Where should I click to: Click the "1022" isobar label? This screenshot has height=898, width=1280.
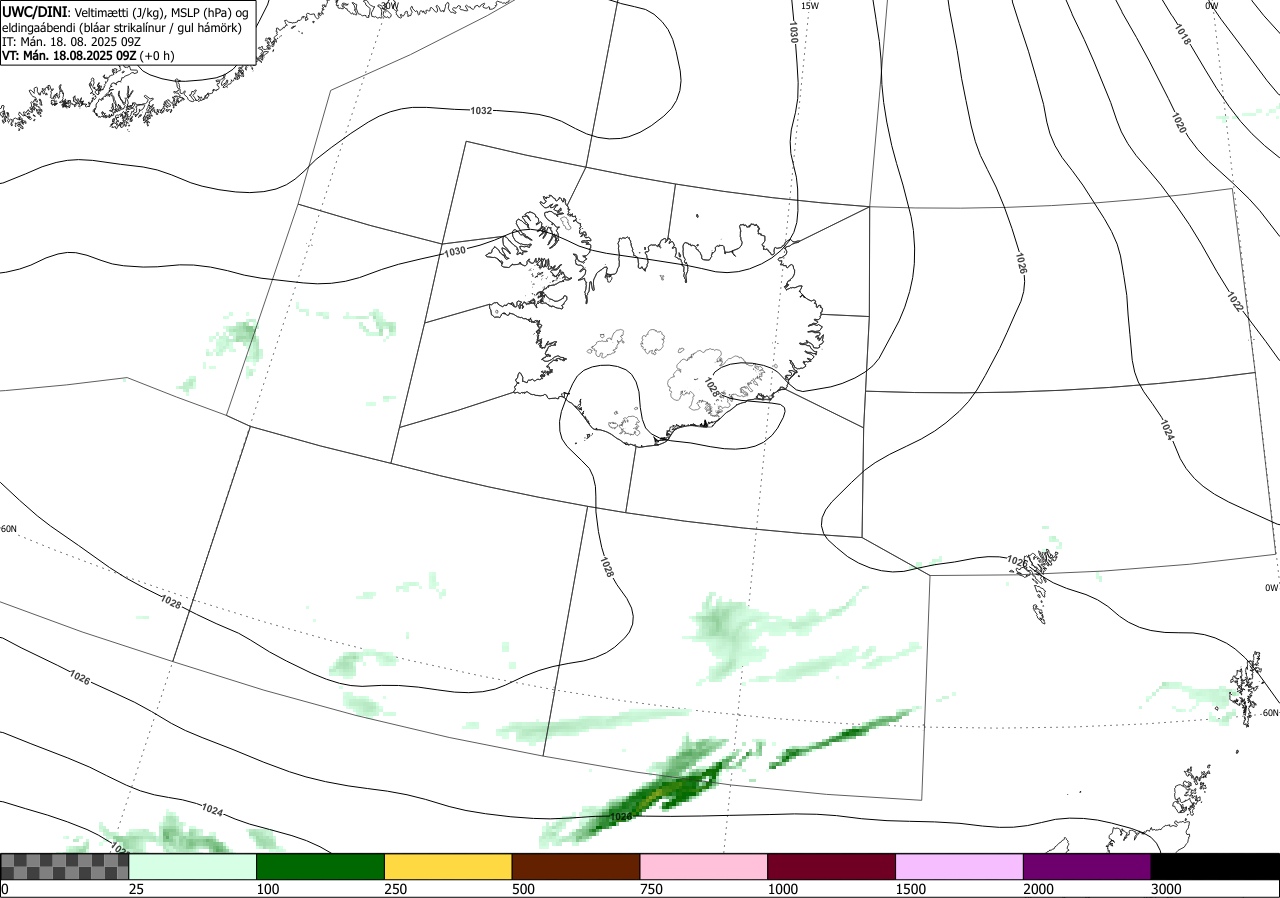pyautogui.click(x=1234, y=301)
